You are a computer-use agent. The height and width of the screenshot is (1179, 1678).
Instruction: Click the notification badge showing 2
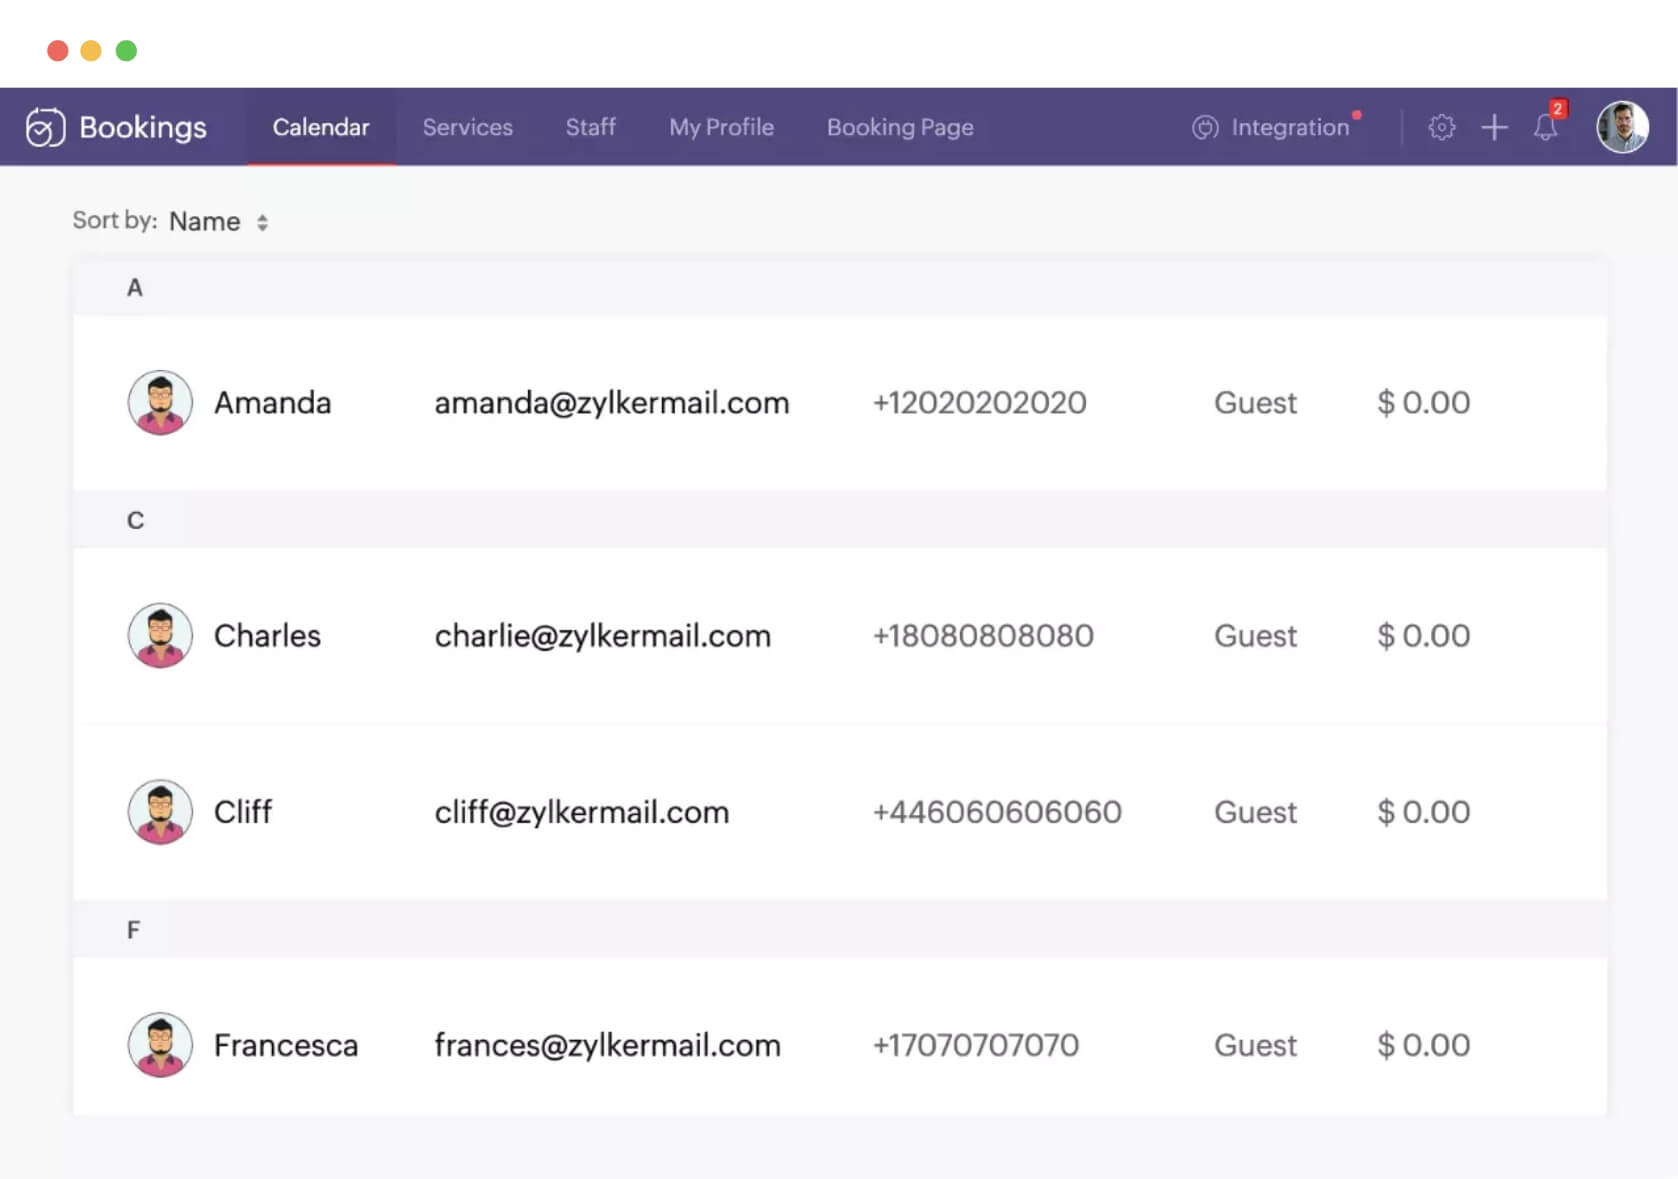(1558, 107)
